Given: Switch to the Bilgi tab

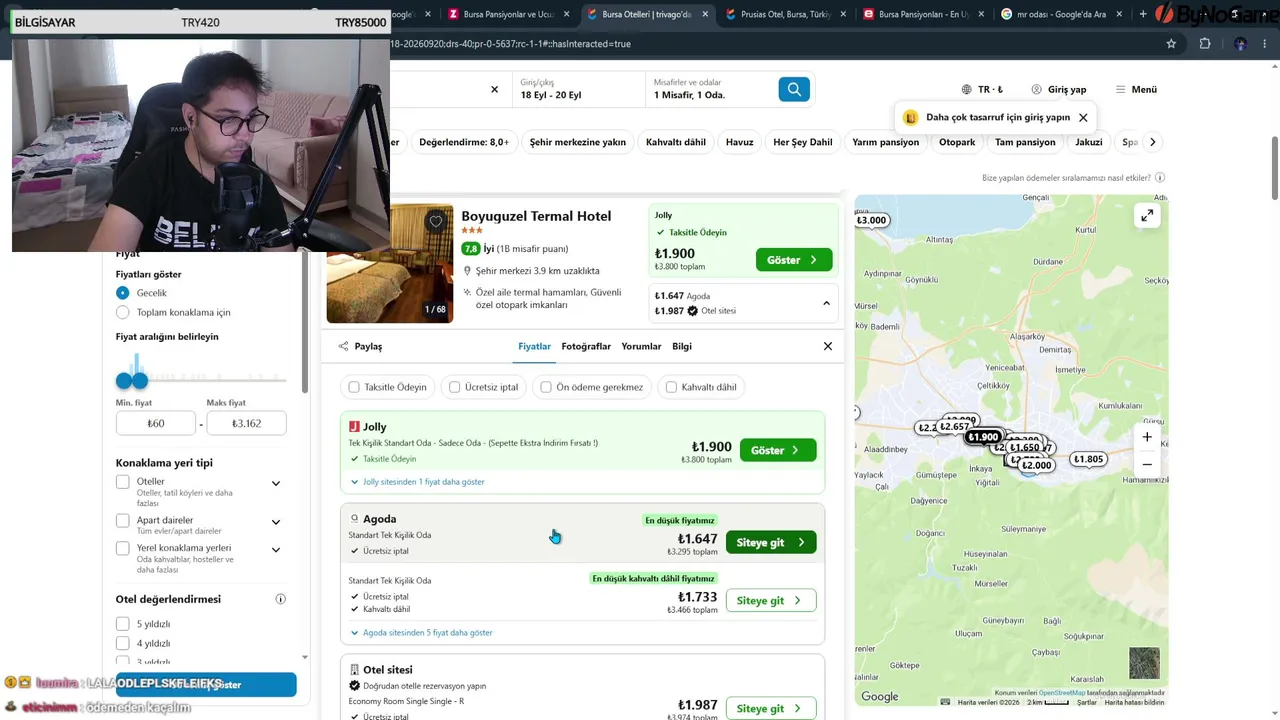Looking at the screenshot, I should point(682,346).
